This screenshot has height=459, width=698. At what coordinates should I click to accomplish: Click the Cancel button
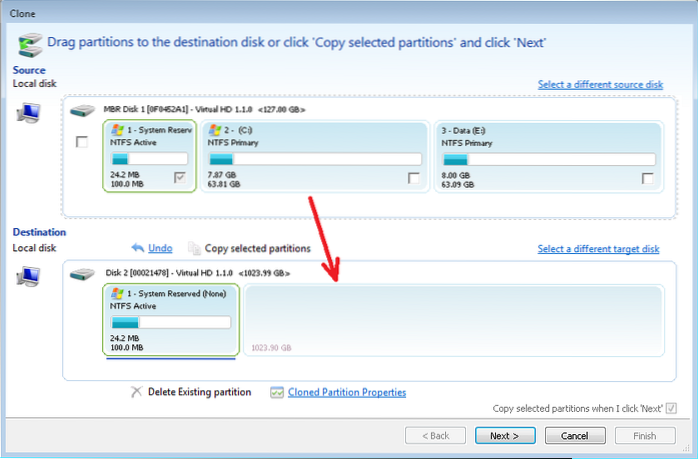click(x=575, y=435)
